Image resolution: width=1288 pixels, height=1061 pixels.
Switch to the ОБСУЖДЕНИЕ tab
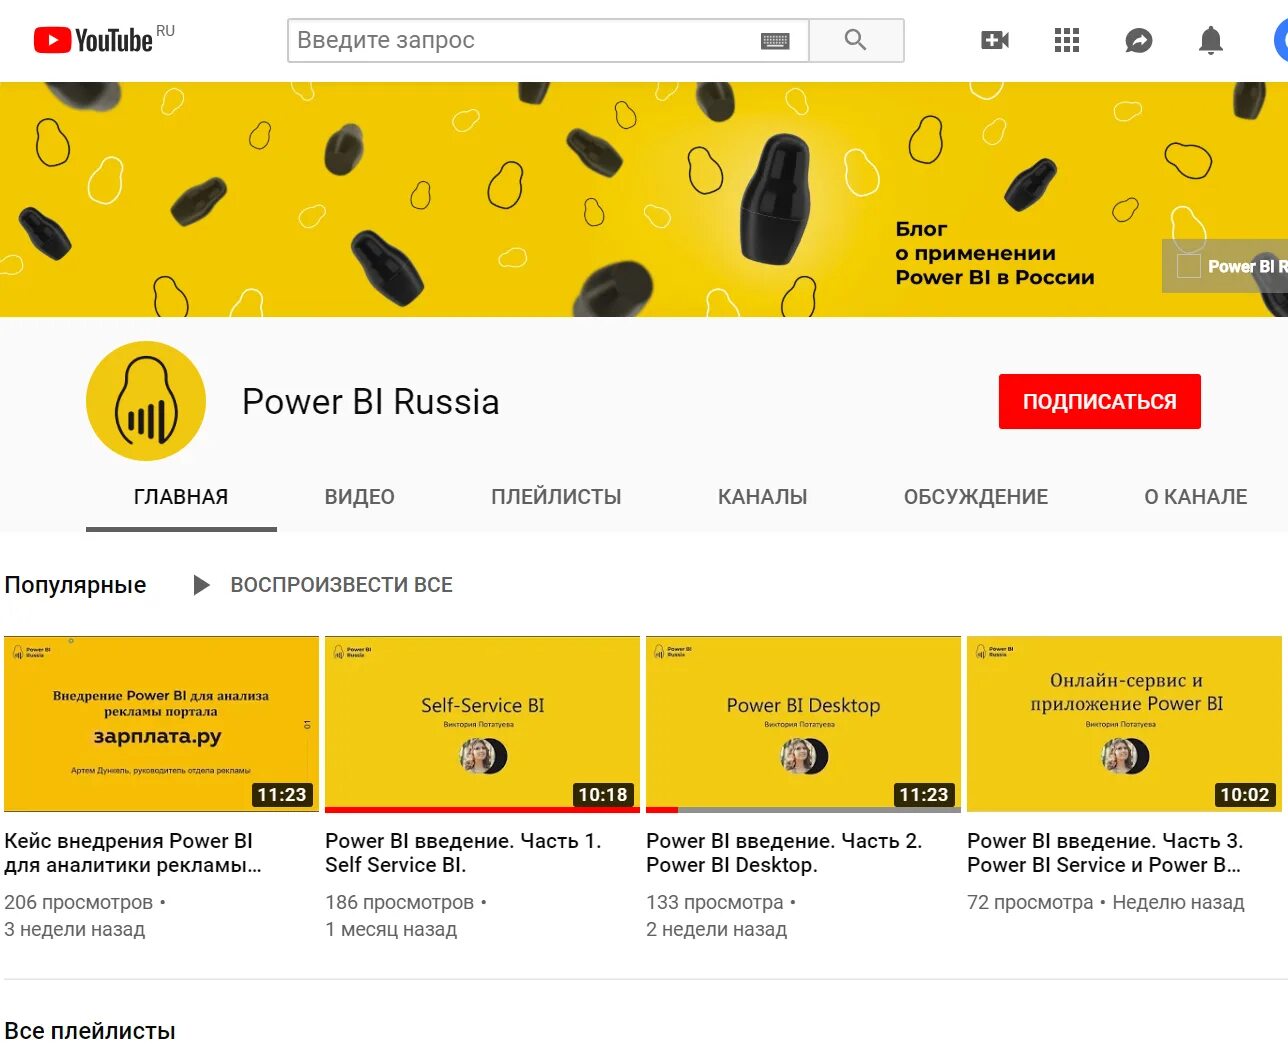[x=976, y=497]
